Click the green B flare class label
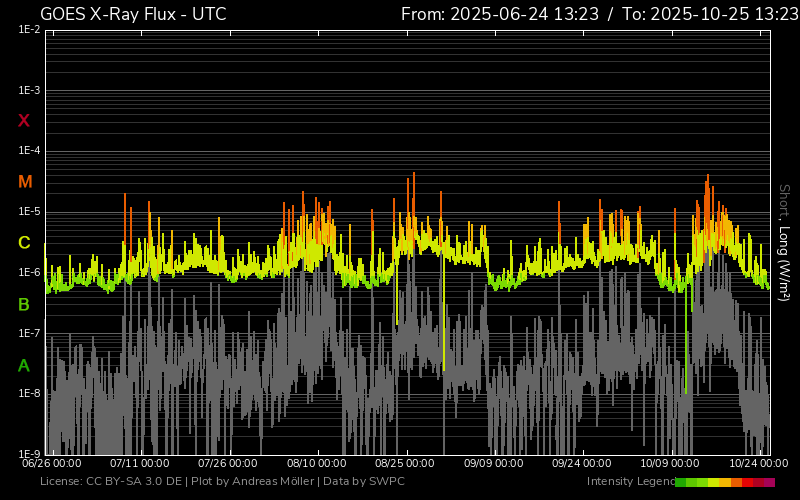 coord(24,304)
